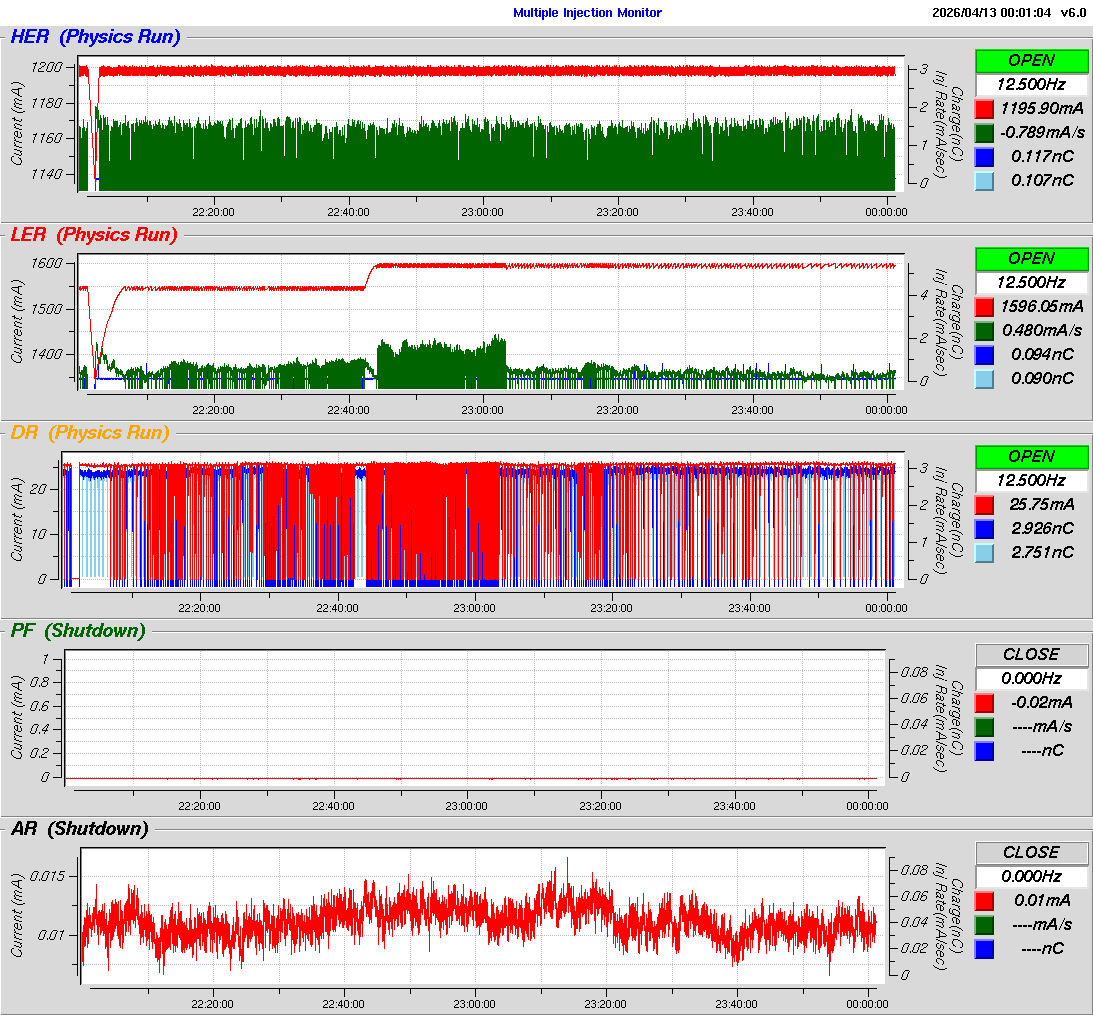The width and height of the screenshot is (1093, 1015).
Task: Click the green OPEN indicator in HER panel
Action: [x=1031, y=60]
